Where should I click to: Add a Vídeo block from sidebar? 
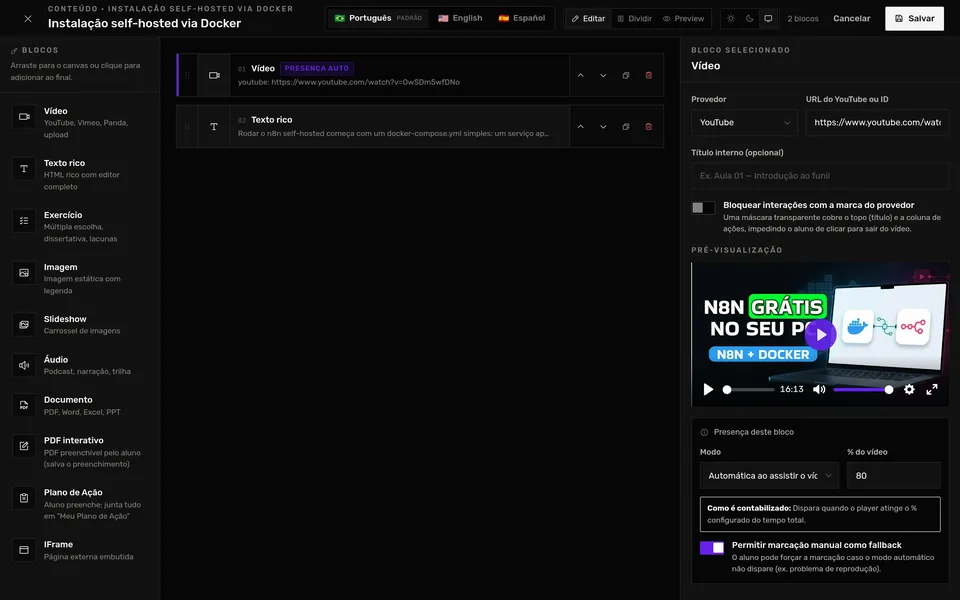[80, 122]
